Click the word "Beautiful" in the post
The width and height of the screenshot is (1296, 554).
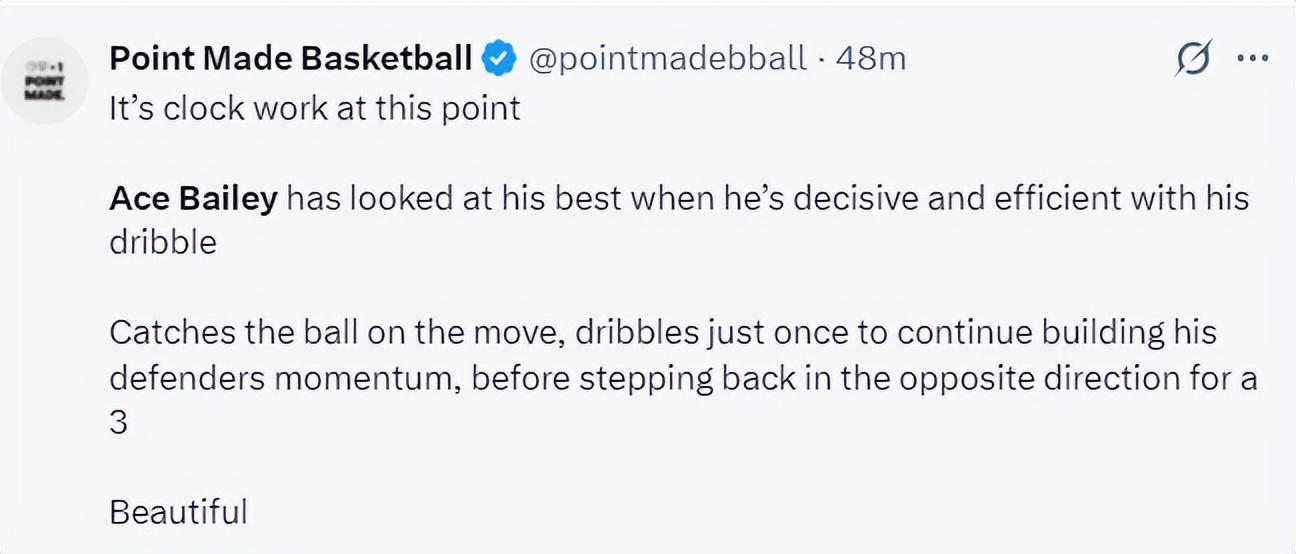(x=178, y=512)
